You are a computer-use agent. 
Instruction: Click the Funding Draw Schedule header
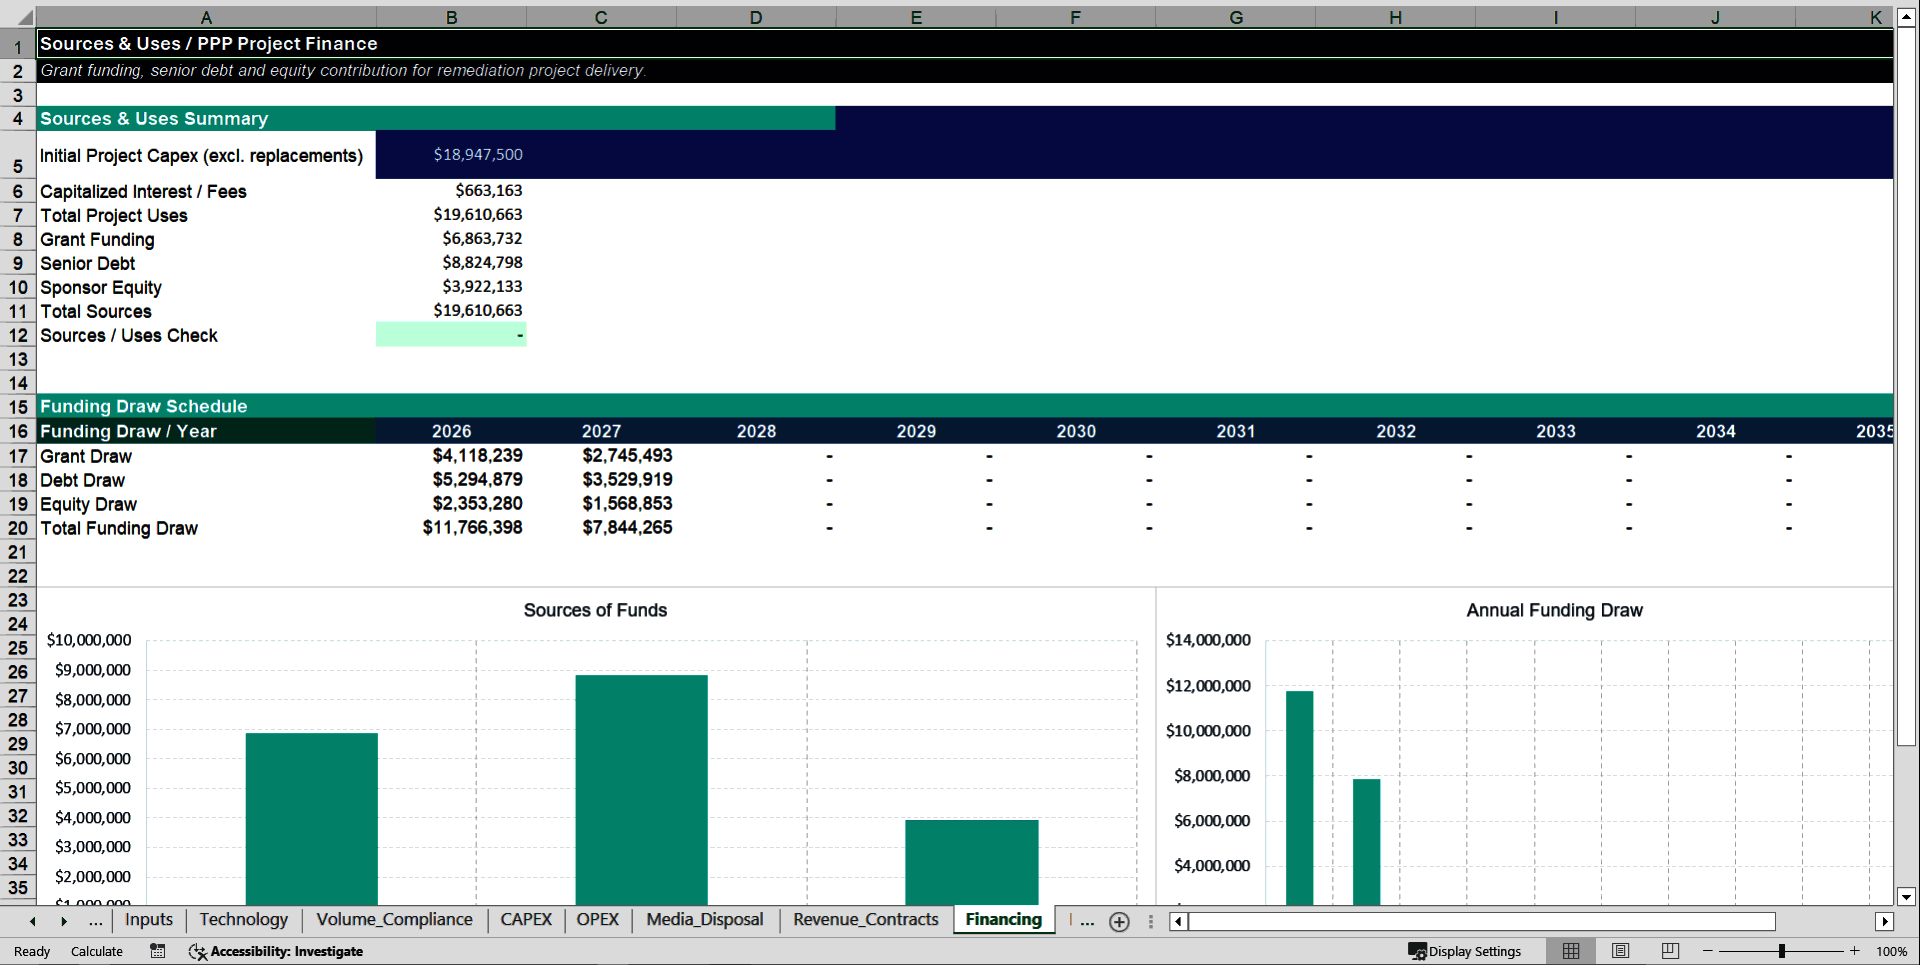coord(964,406)
